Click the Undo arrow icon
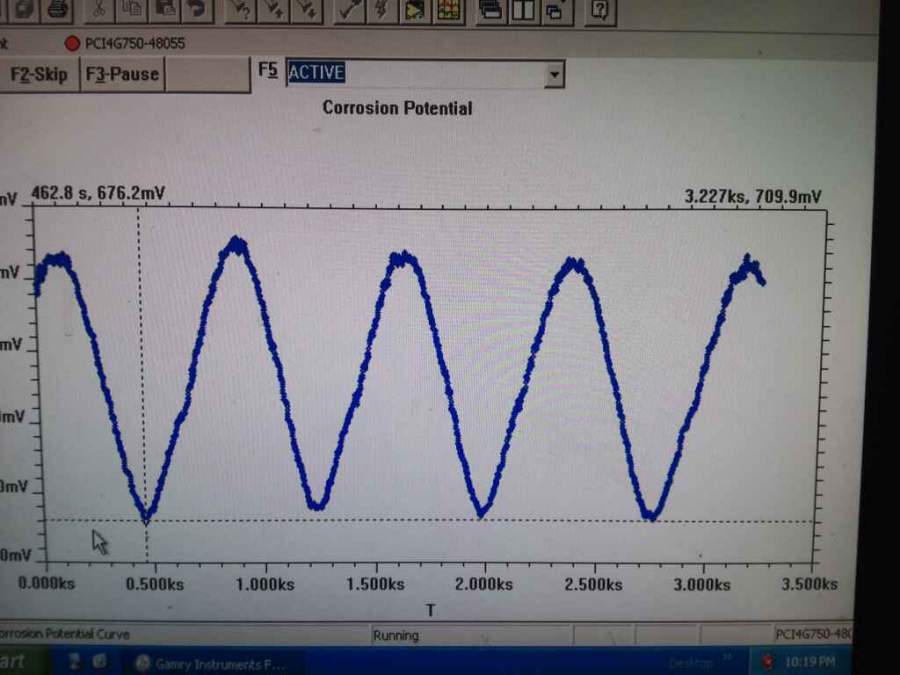The height and width of the screenshot is (675, 900). tap(197, 10)
